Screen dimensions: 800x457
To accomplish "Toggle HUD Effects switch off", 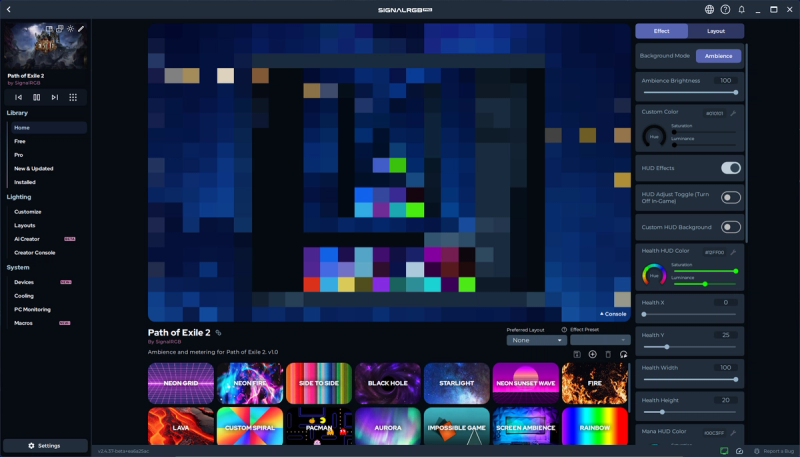I will [x=731, y=168].
